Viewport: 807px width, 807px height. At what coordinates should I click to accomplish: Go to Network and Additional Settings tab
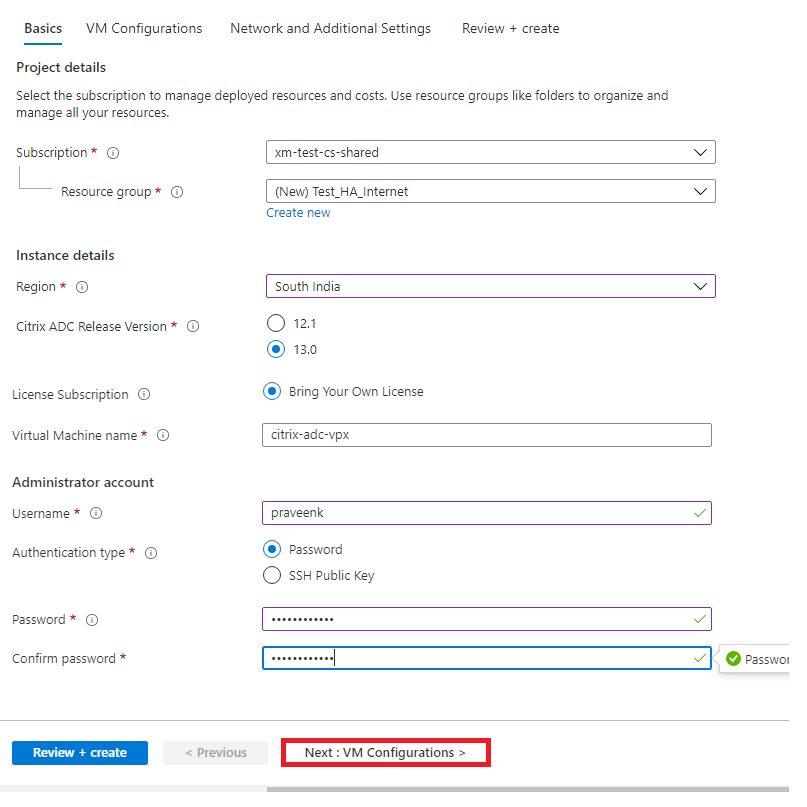(330, 29)
